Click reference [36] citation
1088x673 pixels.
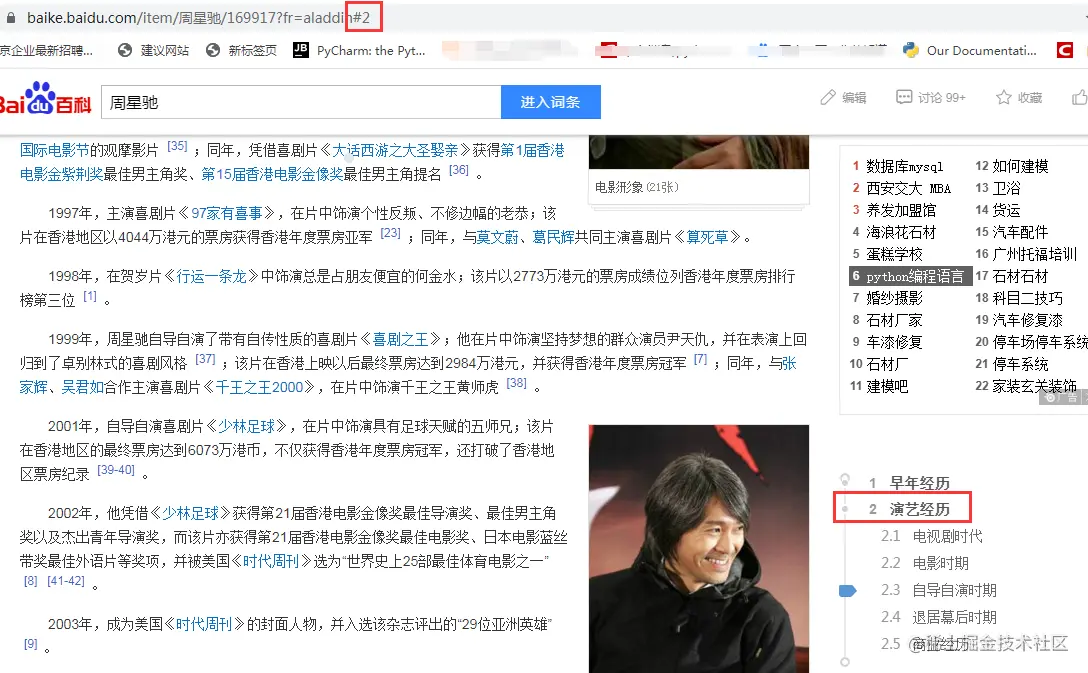point(459,170)
